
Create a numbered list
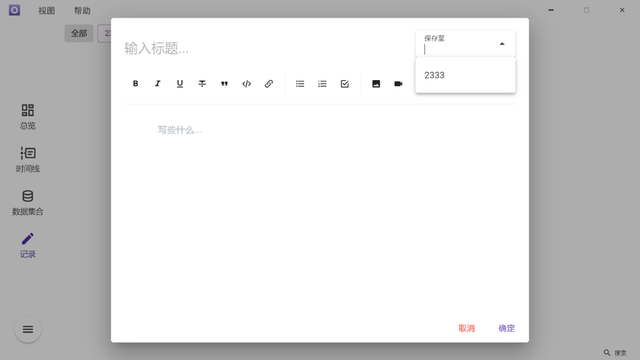[x=322, y=84]
